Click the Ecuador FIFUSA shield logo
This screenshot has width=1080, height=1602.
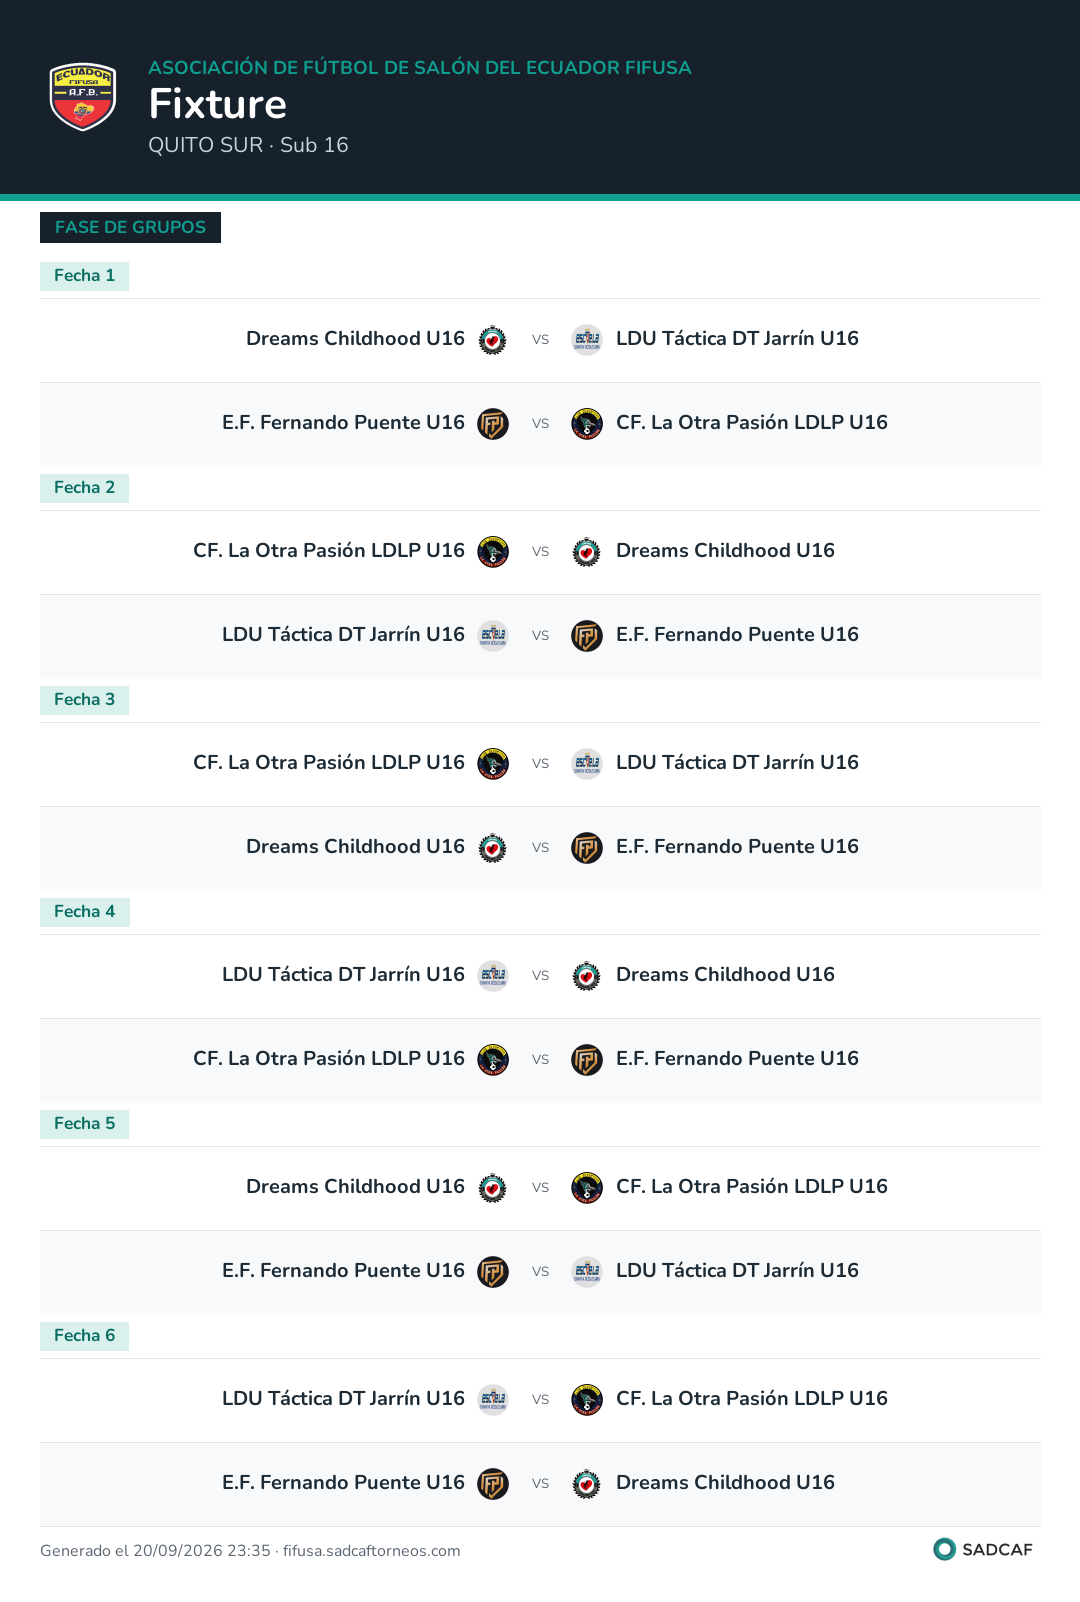pyautogui.click(x=83, y=97)
